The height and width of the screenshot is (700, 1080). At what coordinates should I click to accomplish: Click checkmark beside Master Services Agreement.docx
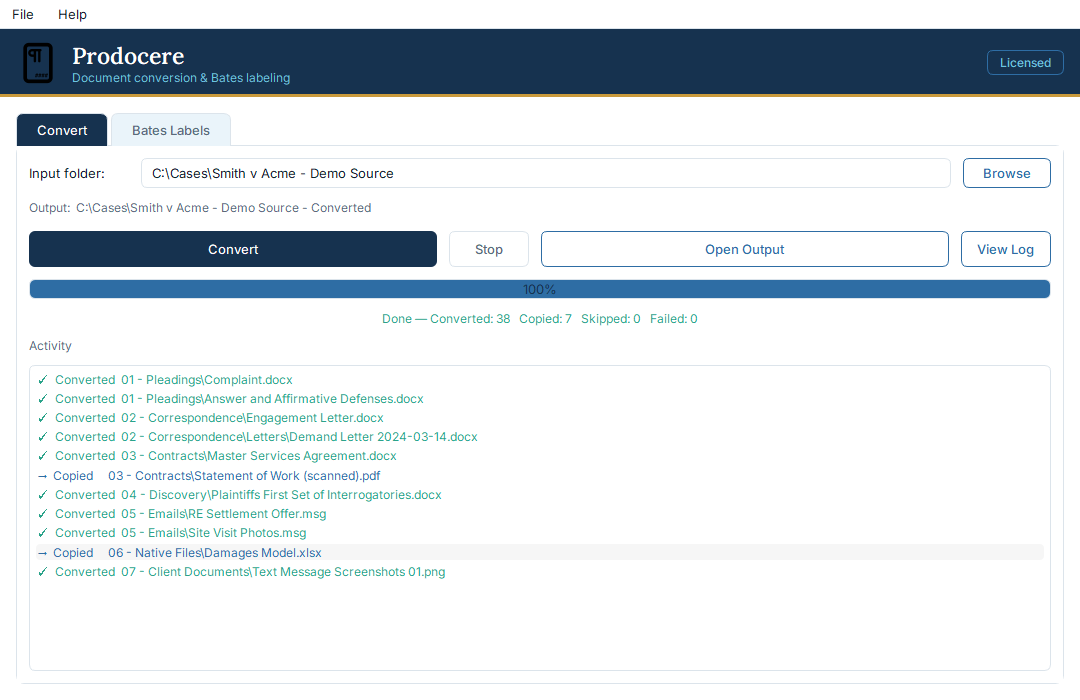pos(43,456)
